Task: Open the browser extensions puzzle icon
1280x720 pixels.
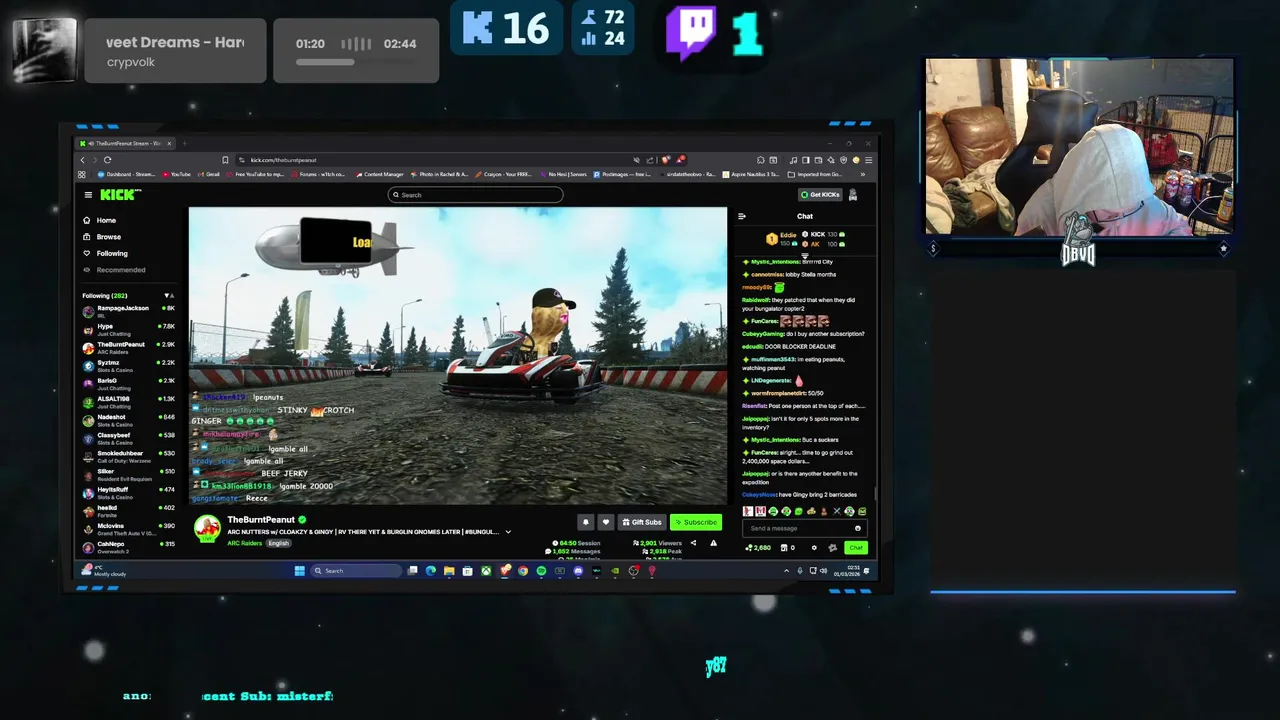Action: coord(760,160)
